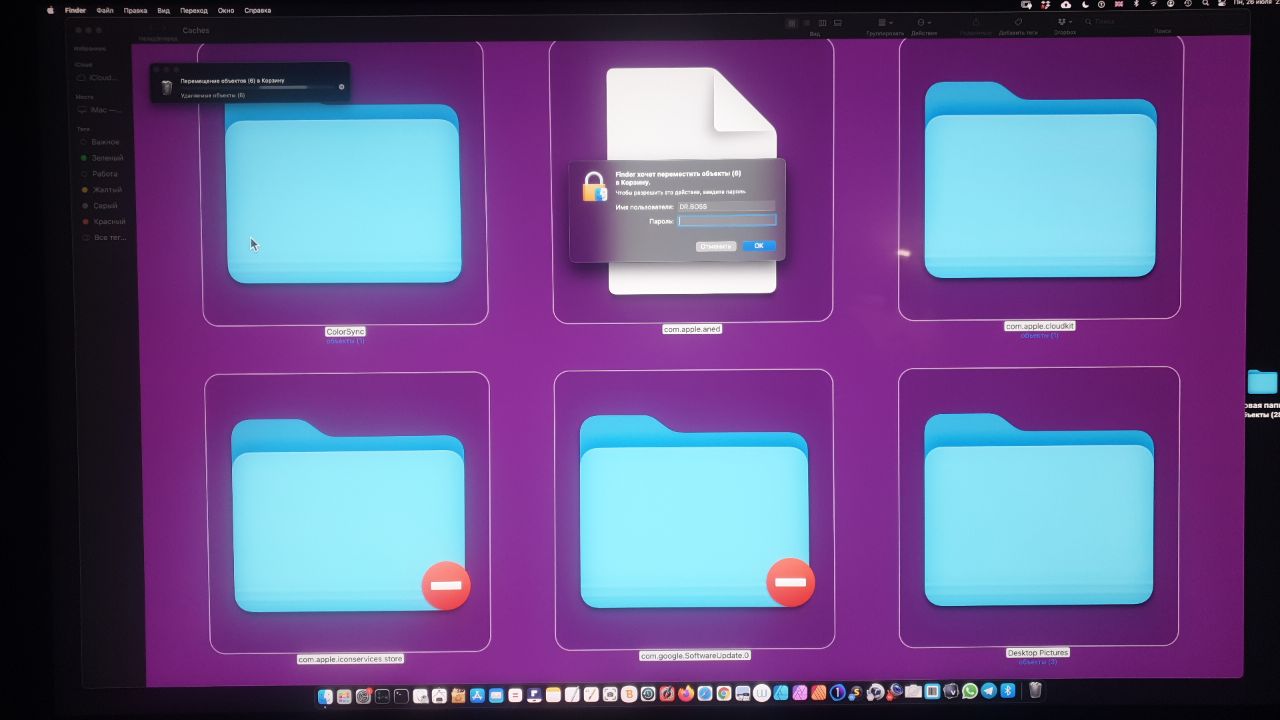
Task: Open the Действия dropdown in toolbar
Action: [x=924, y=23]
